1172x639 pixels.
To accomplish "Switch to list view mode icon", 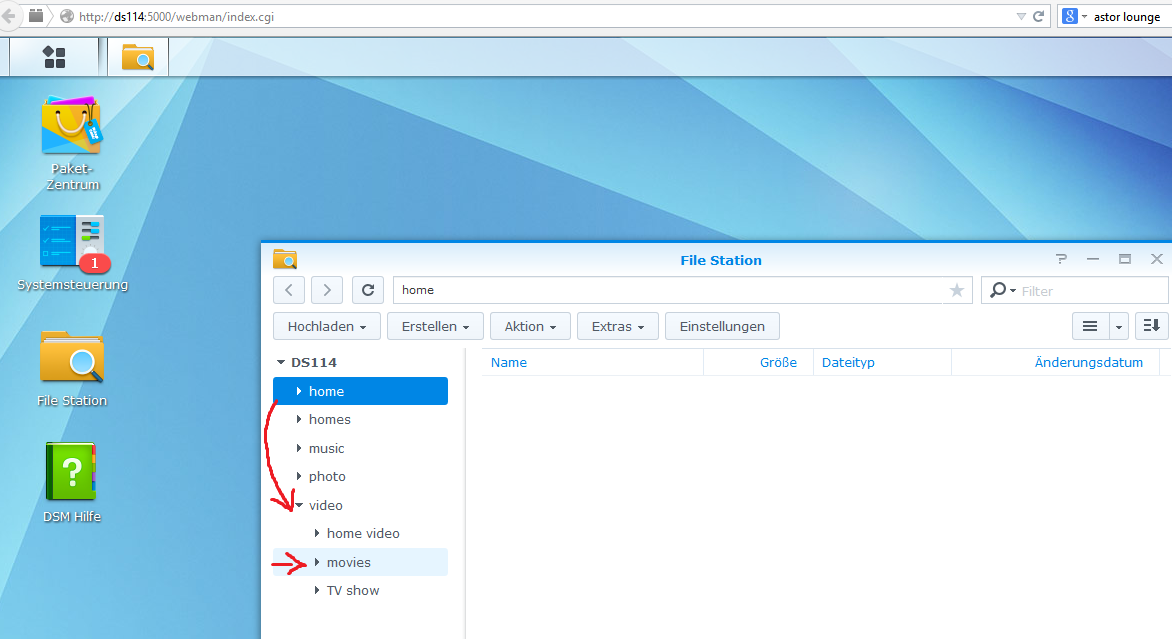I will (1090, 327).
